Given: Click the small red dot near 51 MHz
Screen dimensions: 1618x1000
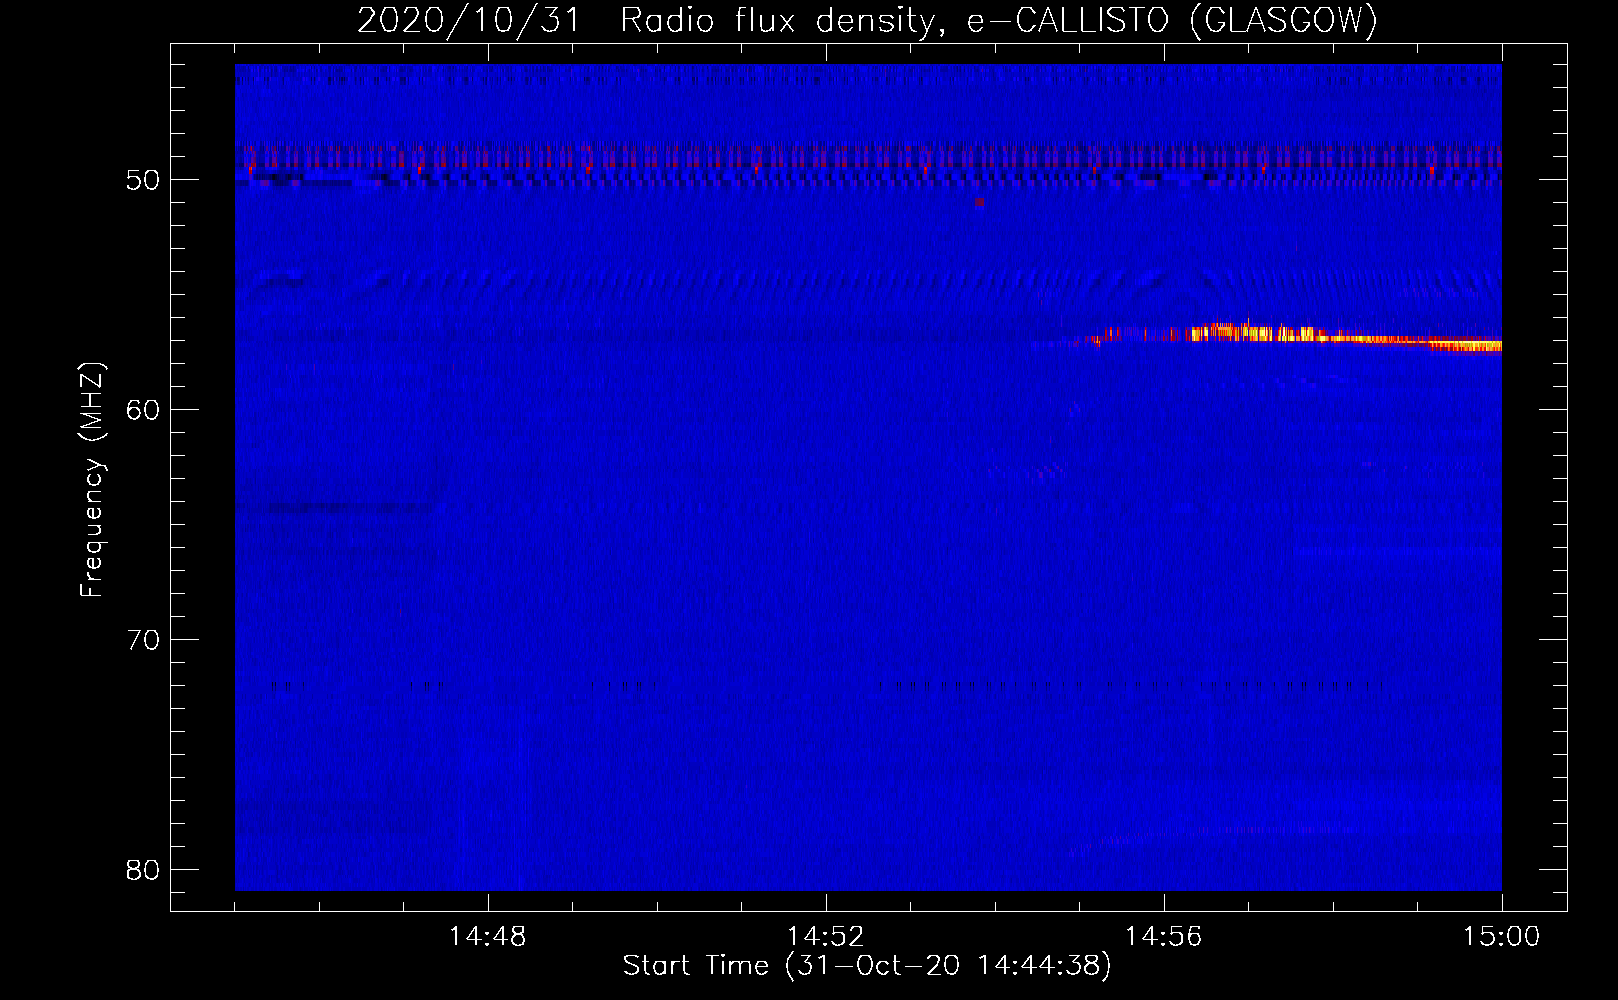Looking at the screenshot, I should pyautogui.click(x=979, y=201).
